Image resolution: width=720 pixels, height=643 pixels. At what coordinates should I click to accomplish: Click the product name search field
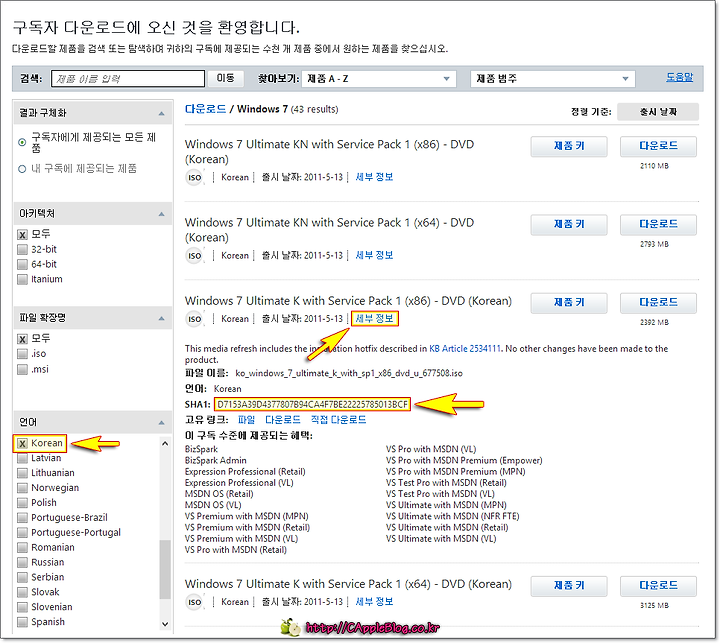pyautogui.click(x=128, y=79)
